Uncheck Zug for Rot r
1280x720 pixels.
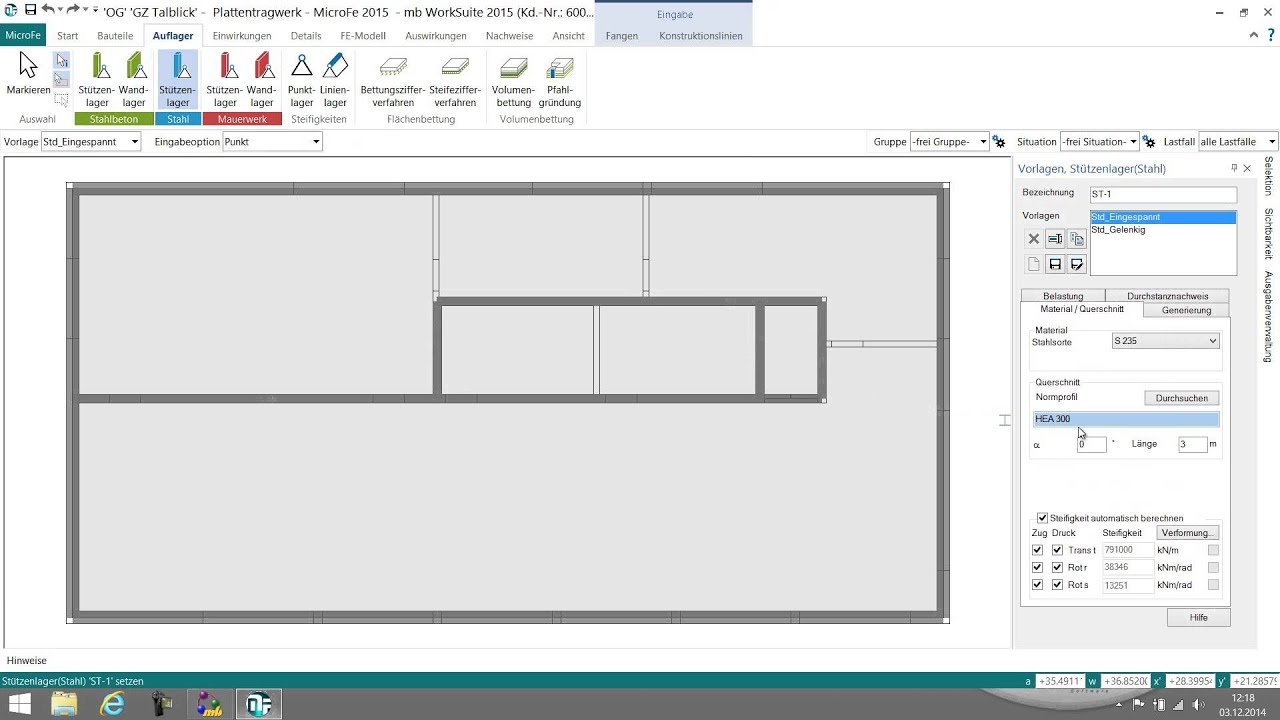coord(1037,567)
